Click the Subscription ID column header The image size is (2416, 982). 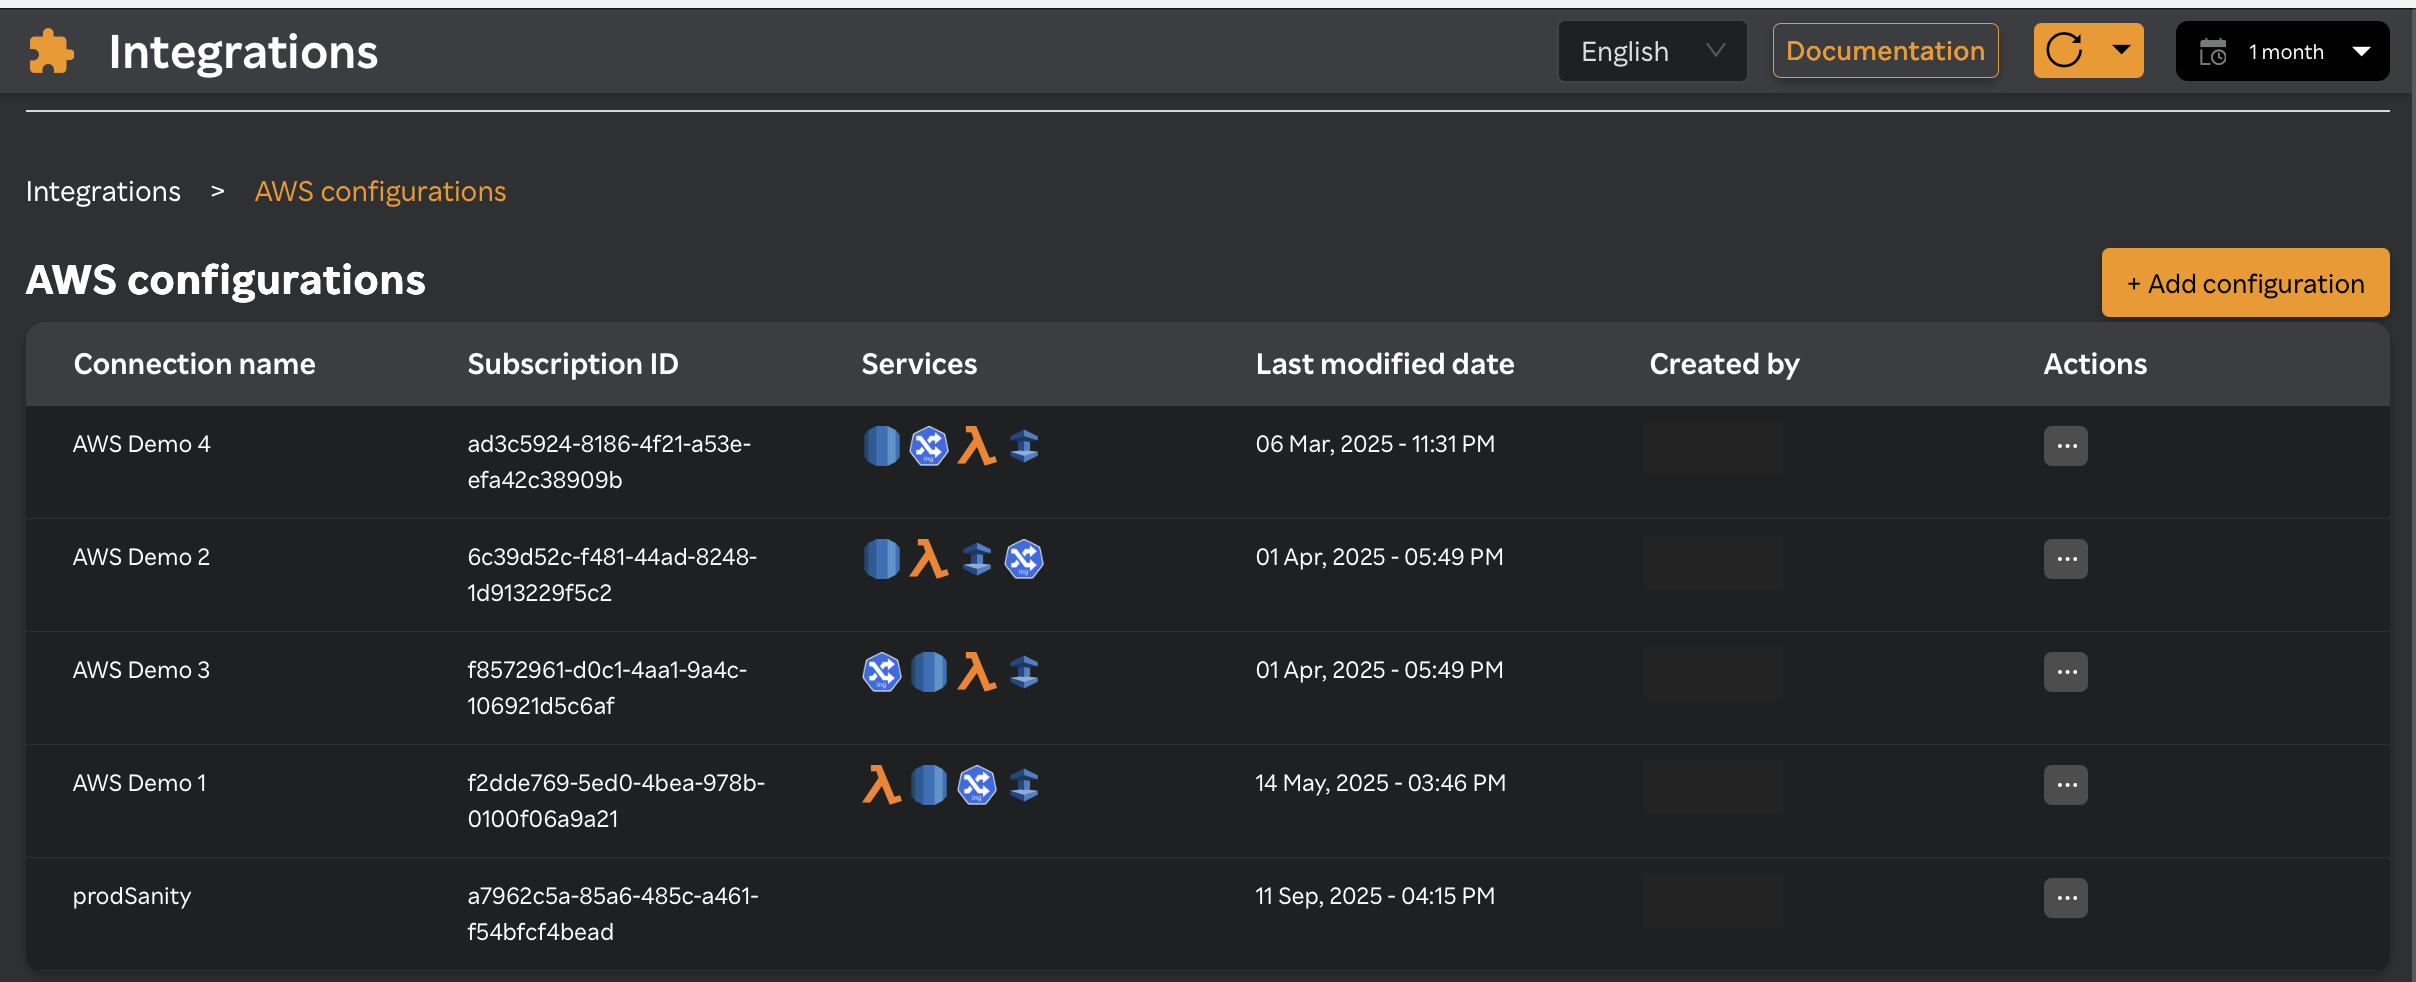pos(573,364)
